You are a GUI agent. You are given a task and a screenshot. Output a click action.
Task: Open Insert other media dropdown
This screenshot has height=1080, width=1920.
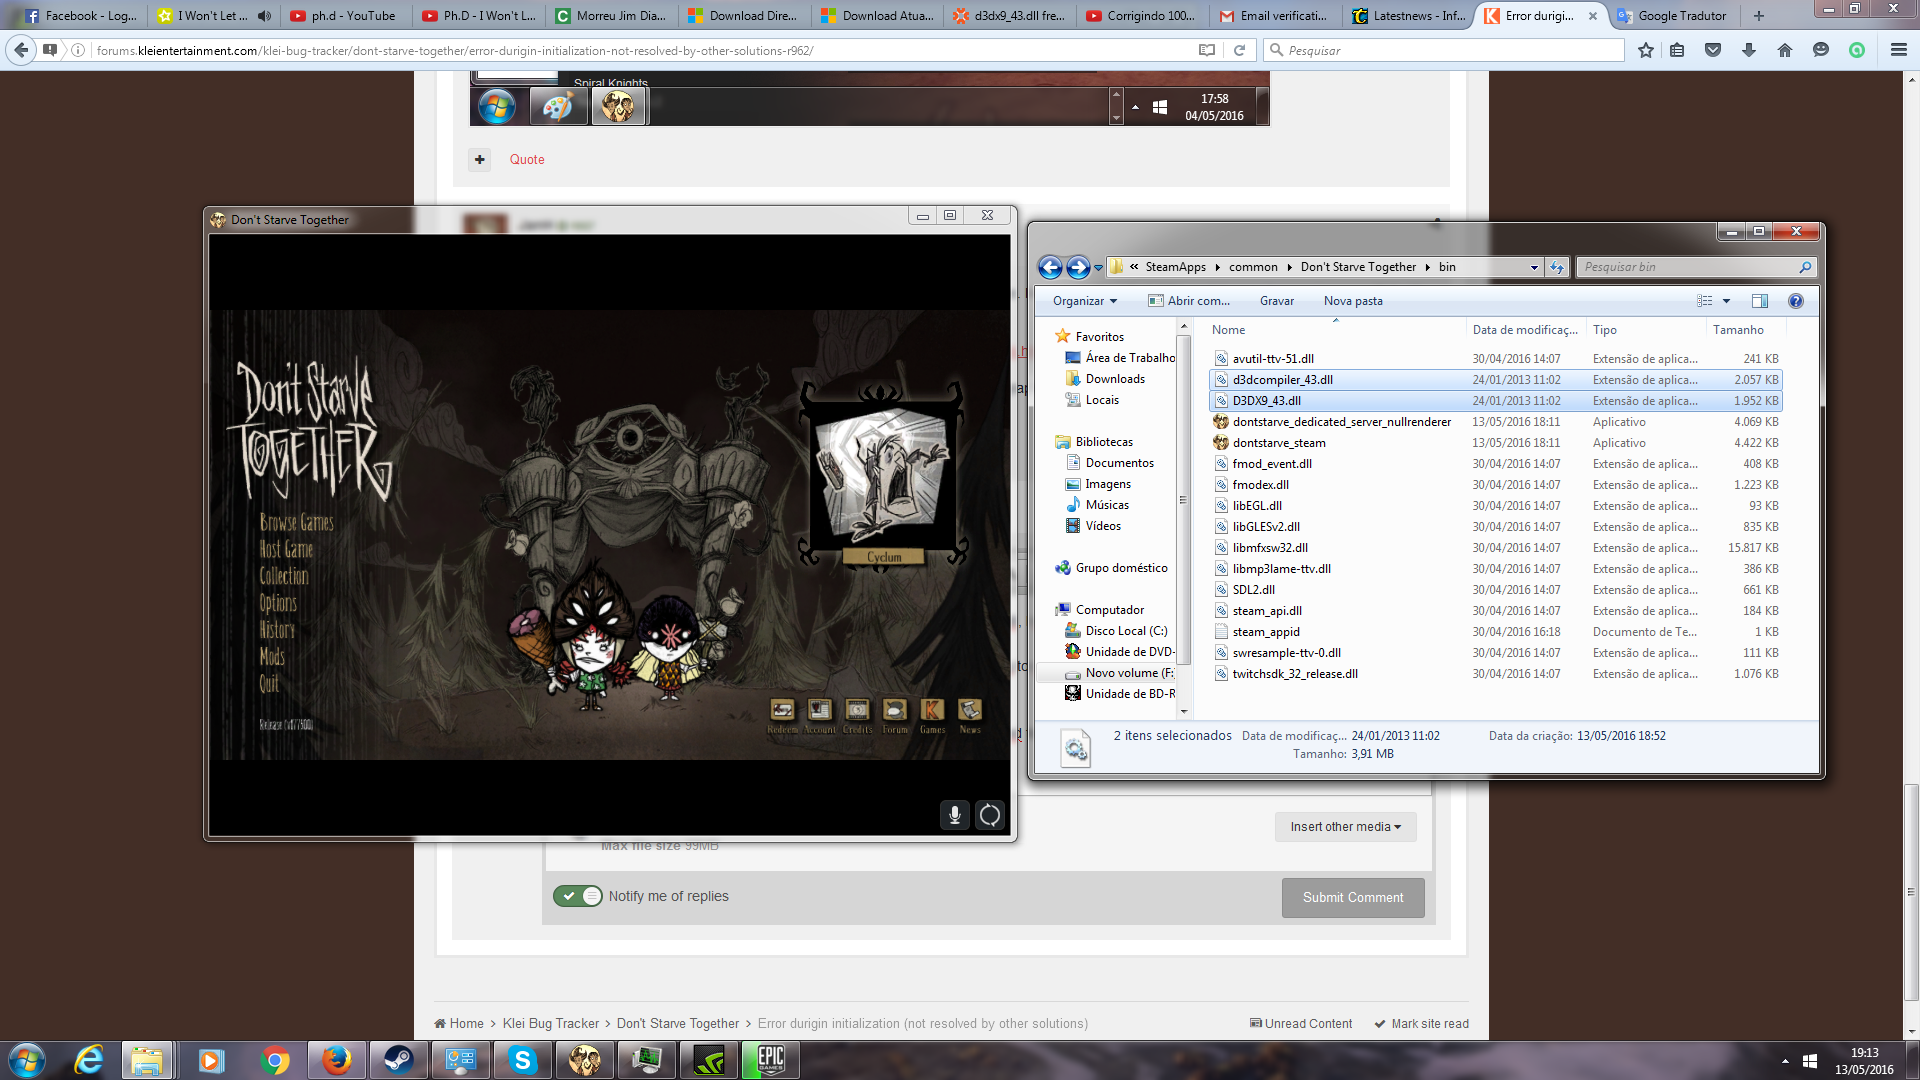[1345, 827]
